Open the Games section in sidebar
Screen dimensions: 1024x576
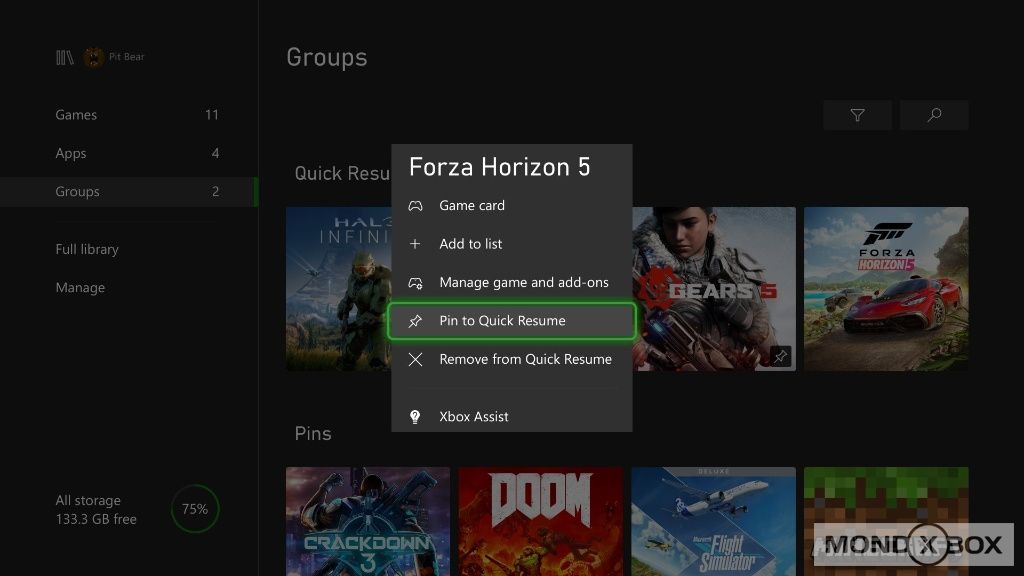point(76,115)
